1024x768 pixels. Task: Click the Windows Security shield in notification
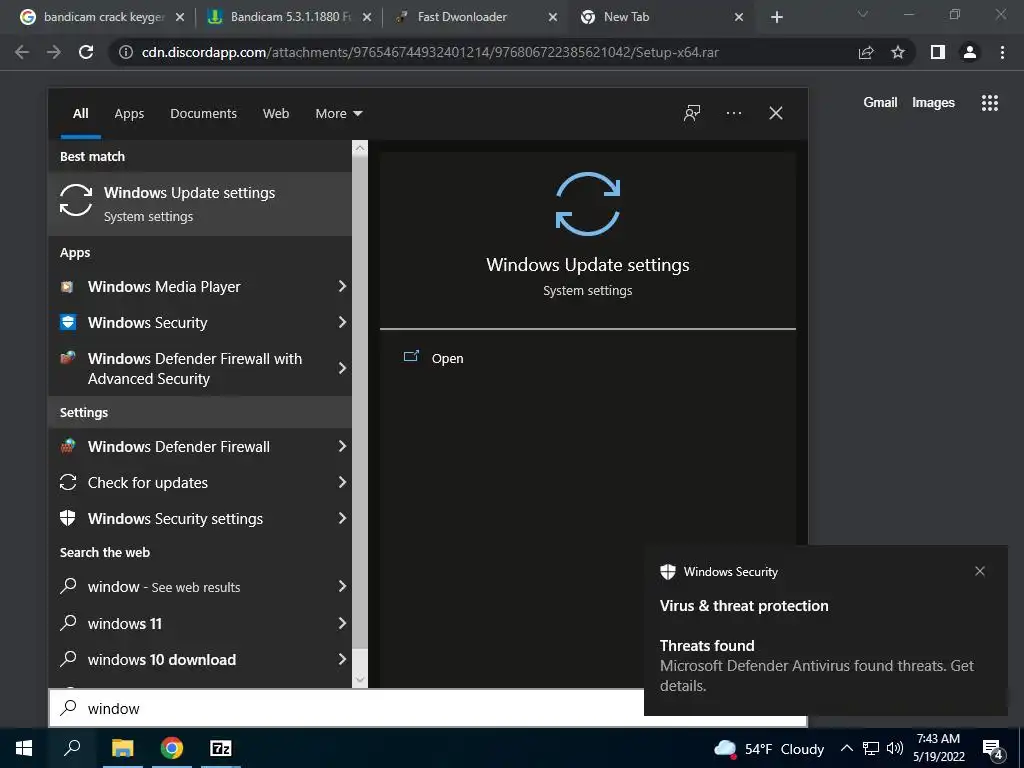667,571
